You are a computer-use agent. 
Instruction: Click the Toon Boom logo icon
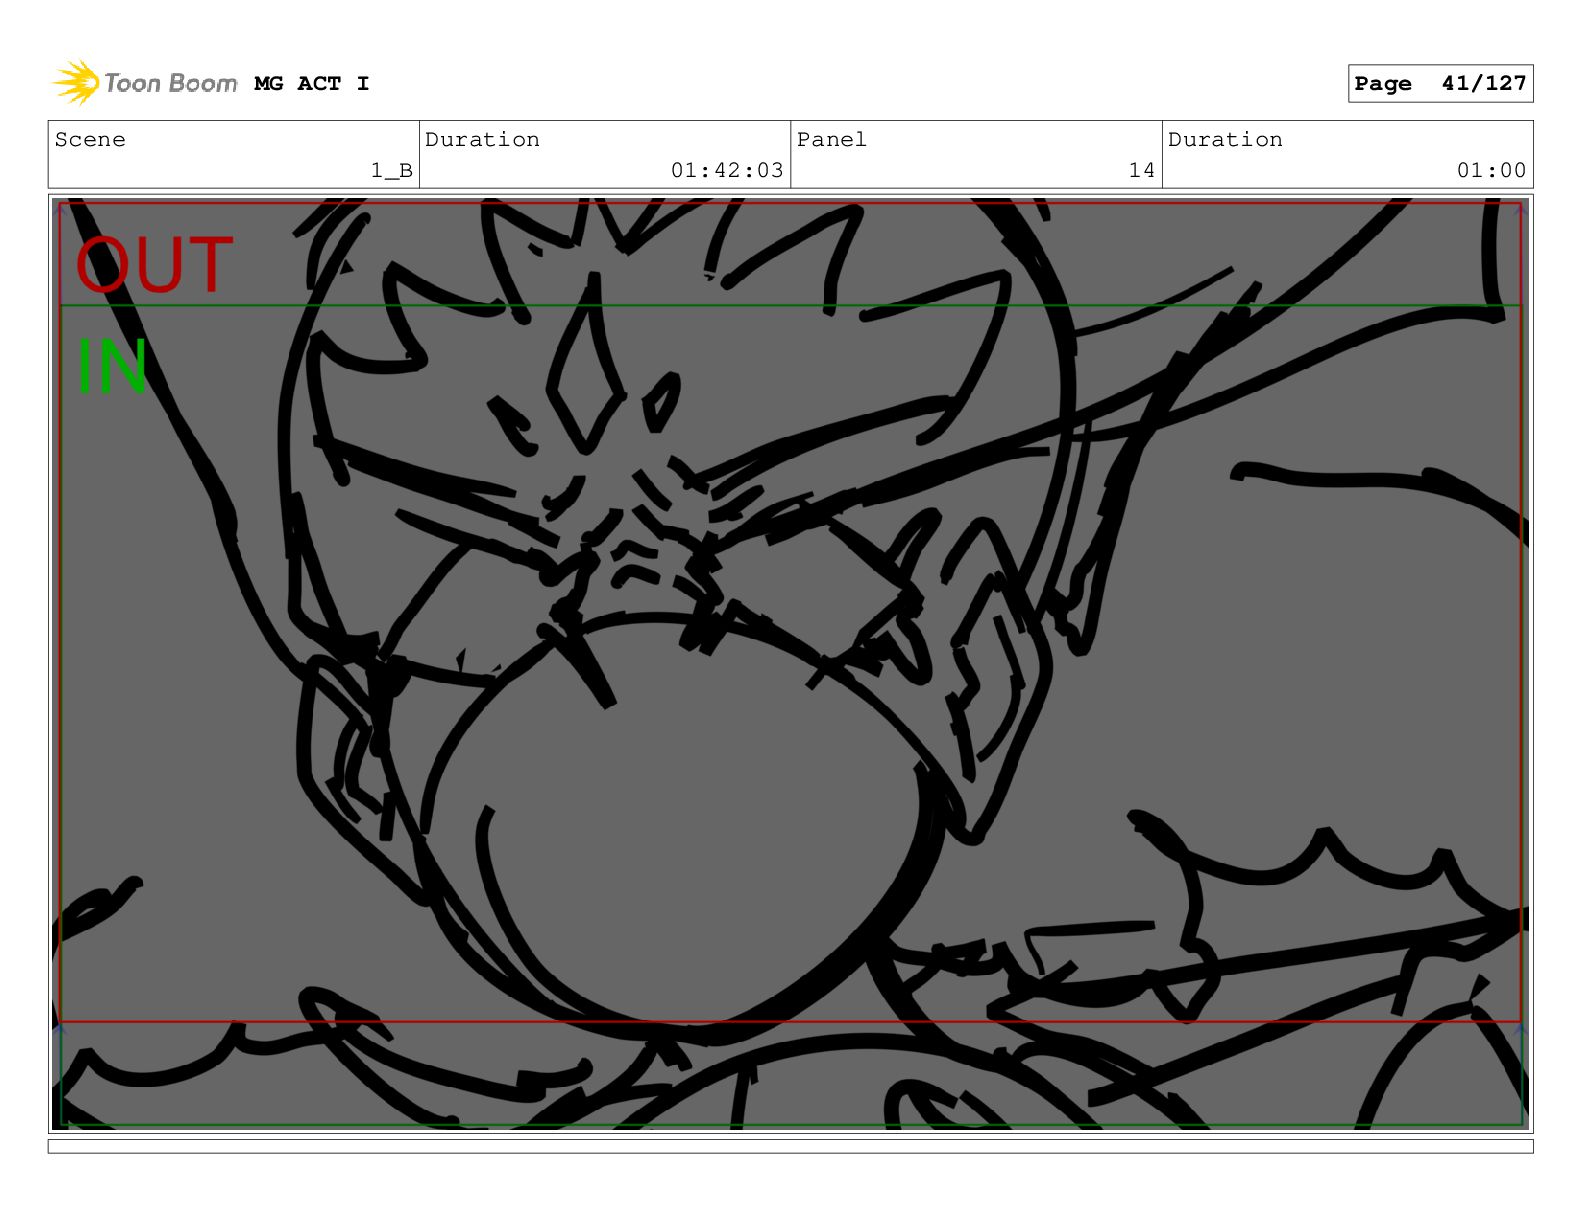tap(76, 82)
